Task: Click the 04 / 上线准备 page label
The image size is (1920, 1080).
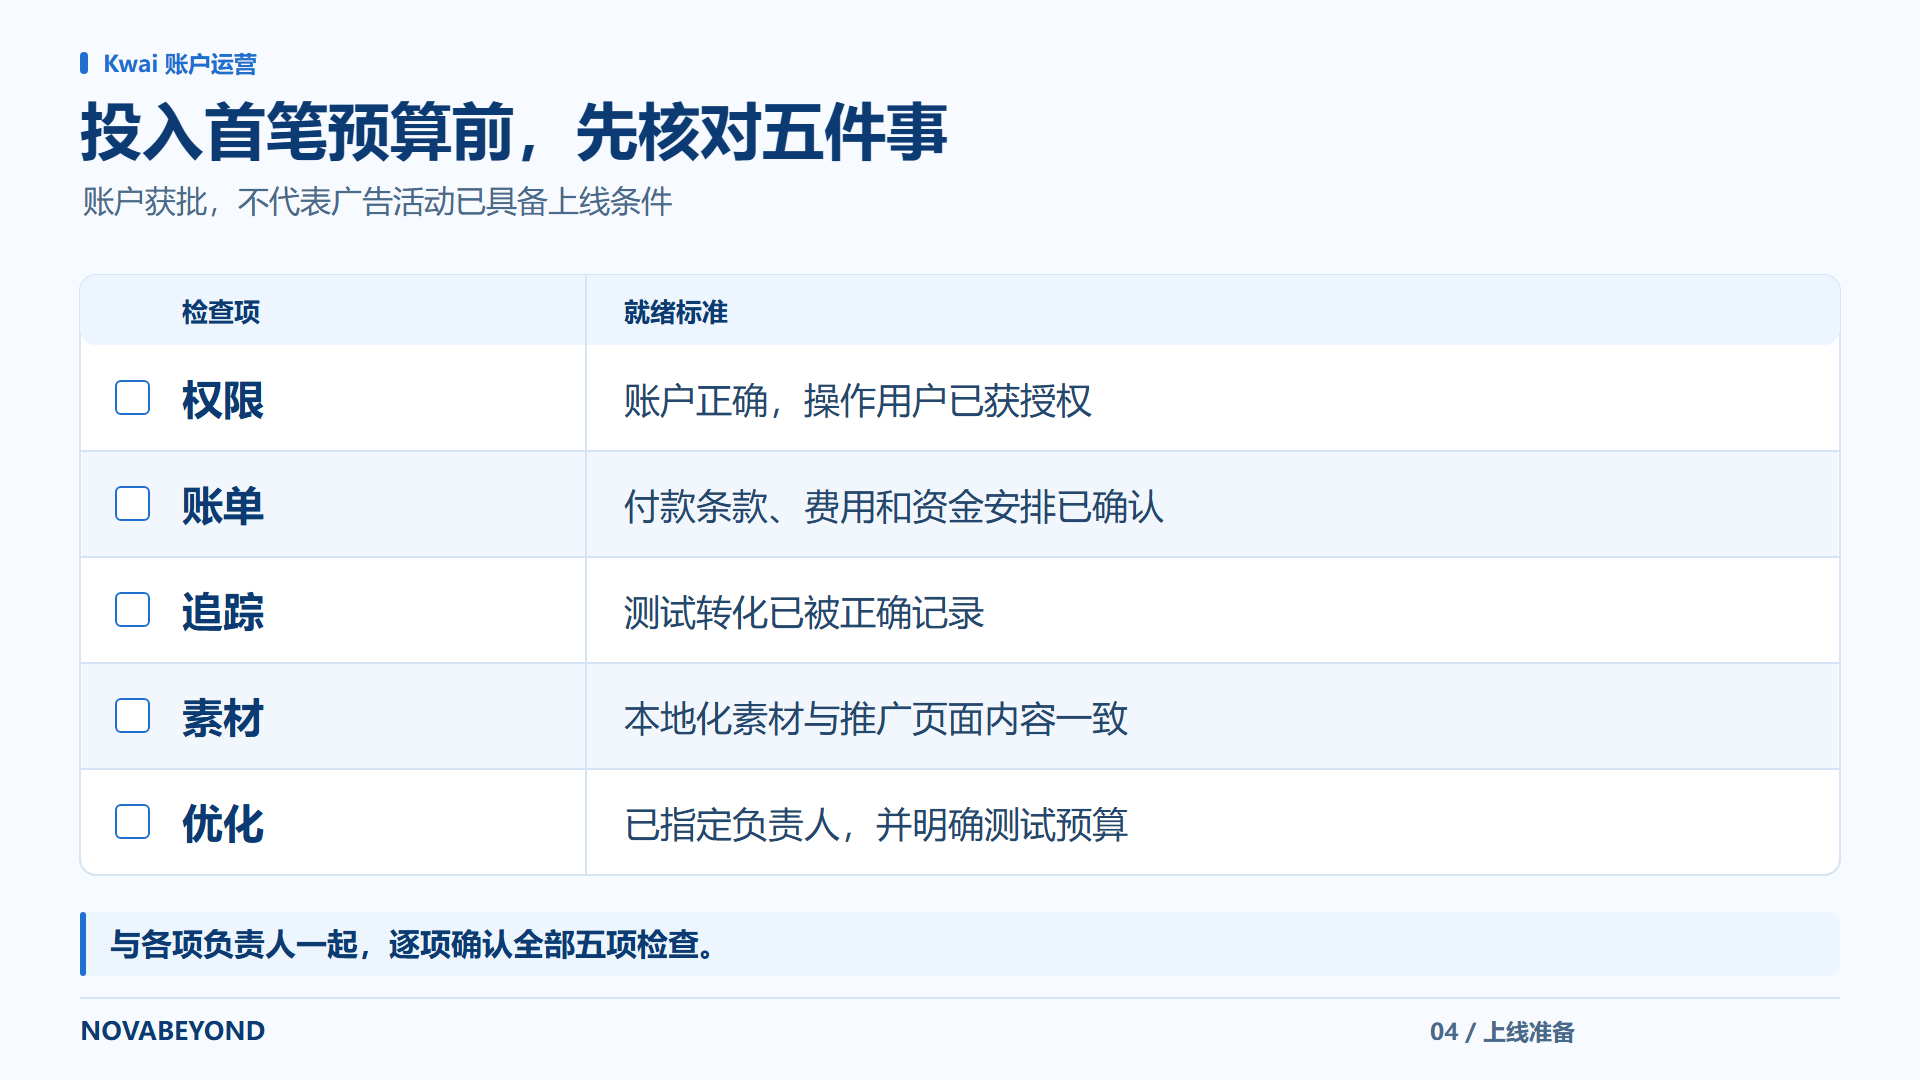Action: (1502, 1032)
